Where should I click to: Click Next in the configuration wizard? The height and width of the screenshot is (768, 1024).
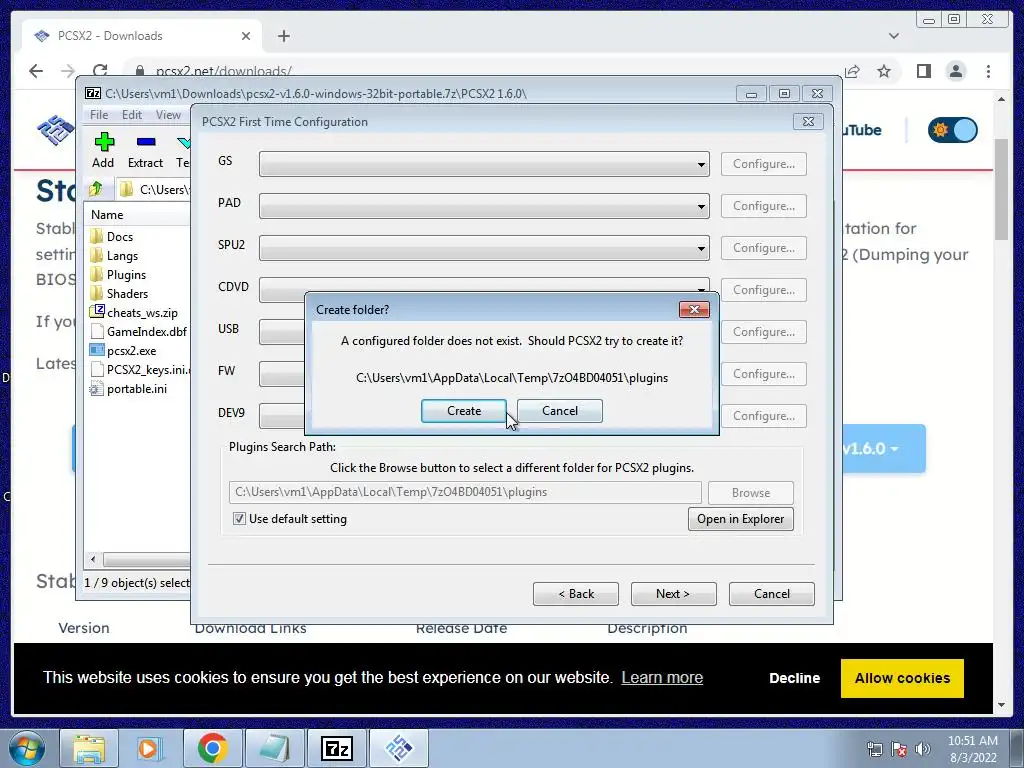(x=673, y=594)
